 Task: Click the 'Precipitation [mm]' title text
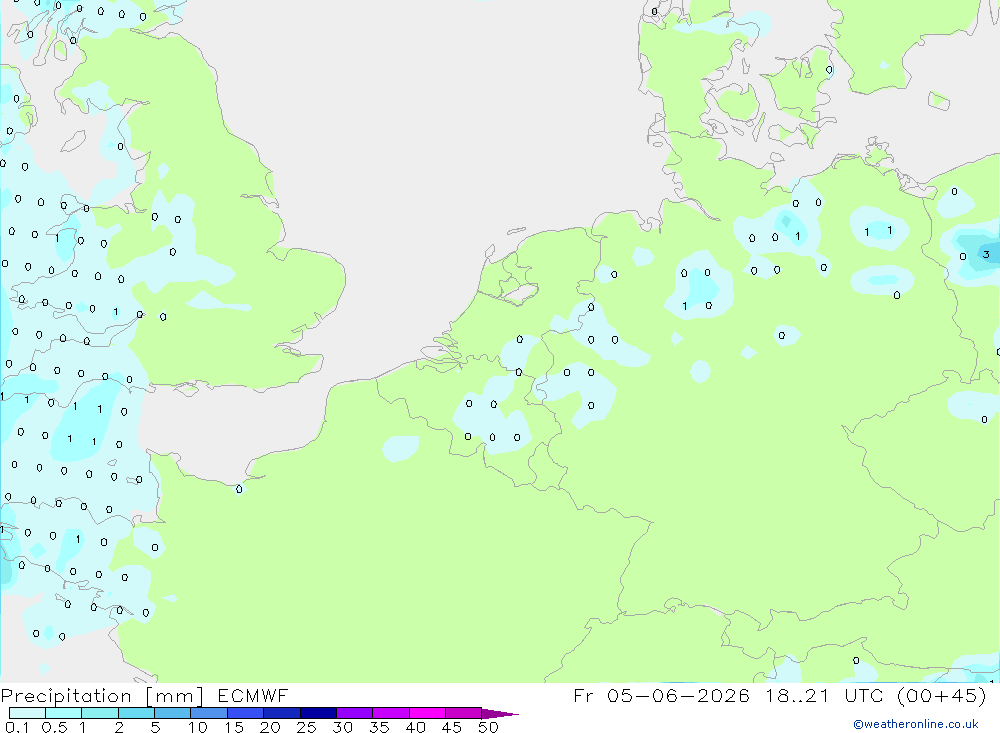[x=102, y=696]
